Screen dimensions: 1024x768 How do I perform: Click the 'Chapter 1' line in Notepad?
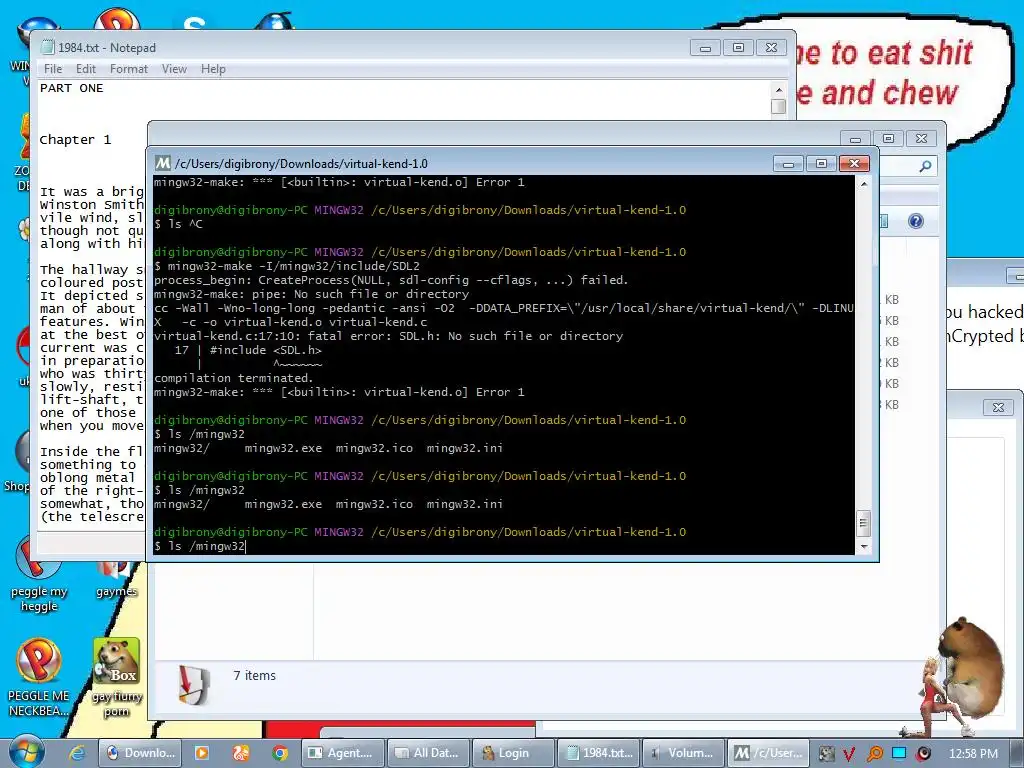(x=75, y=140)
